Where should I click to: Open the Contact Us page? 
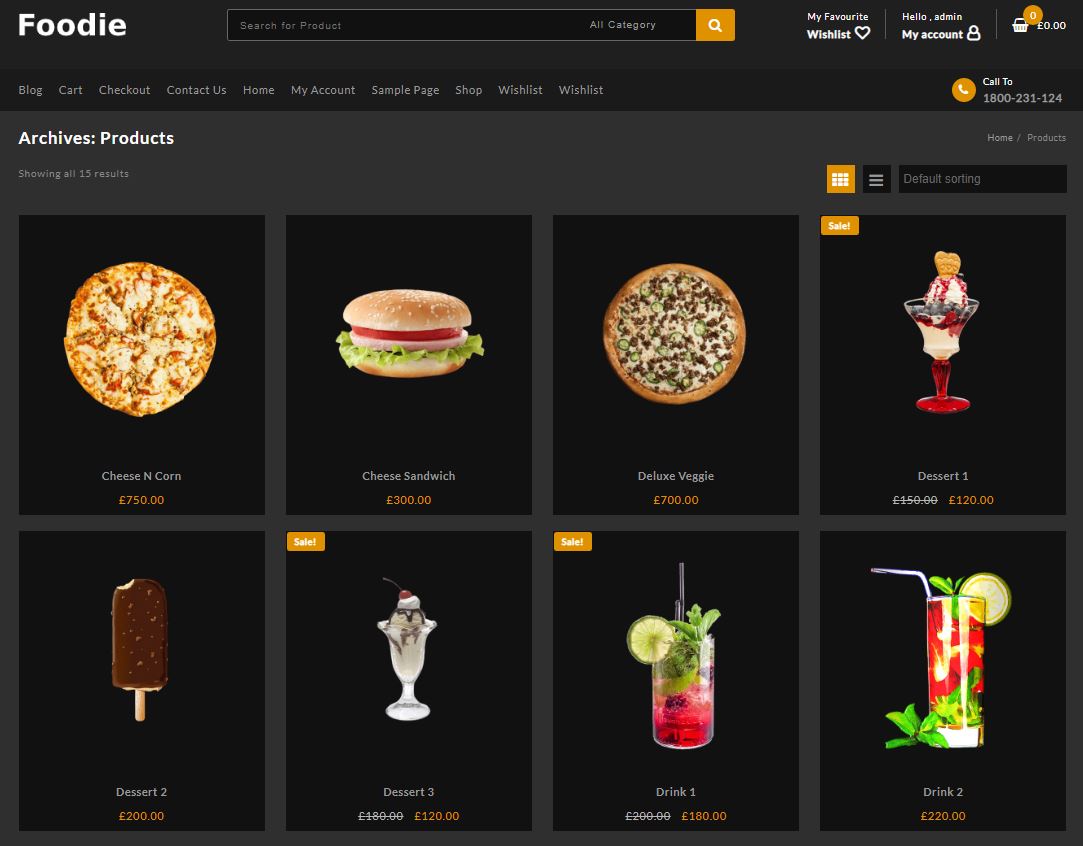coord(196,90)
